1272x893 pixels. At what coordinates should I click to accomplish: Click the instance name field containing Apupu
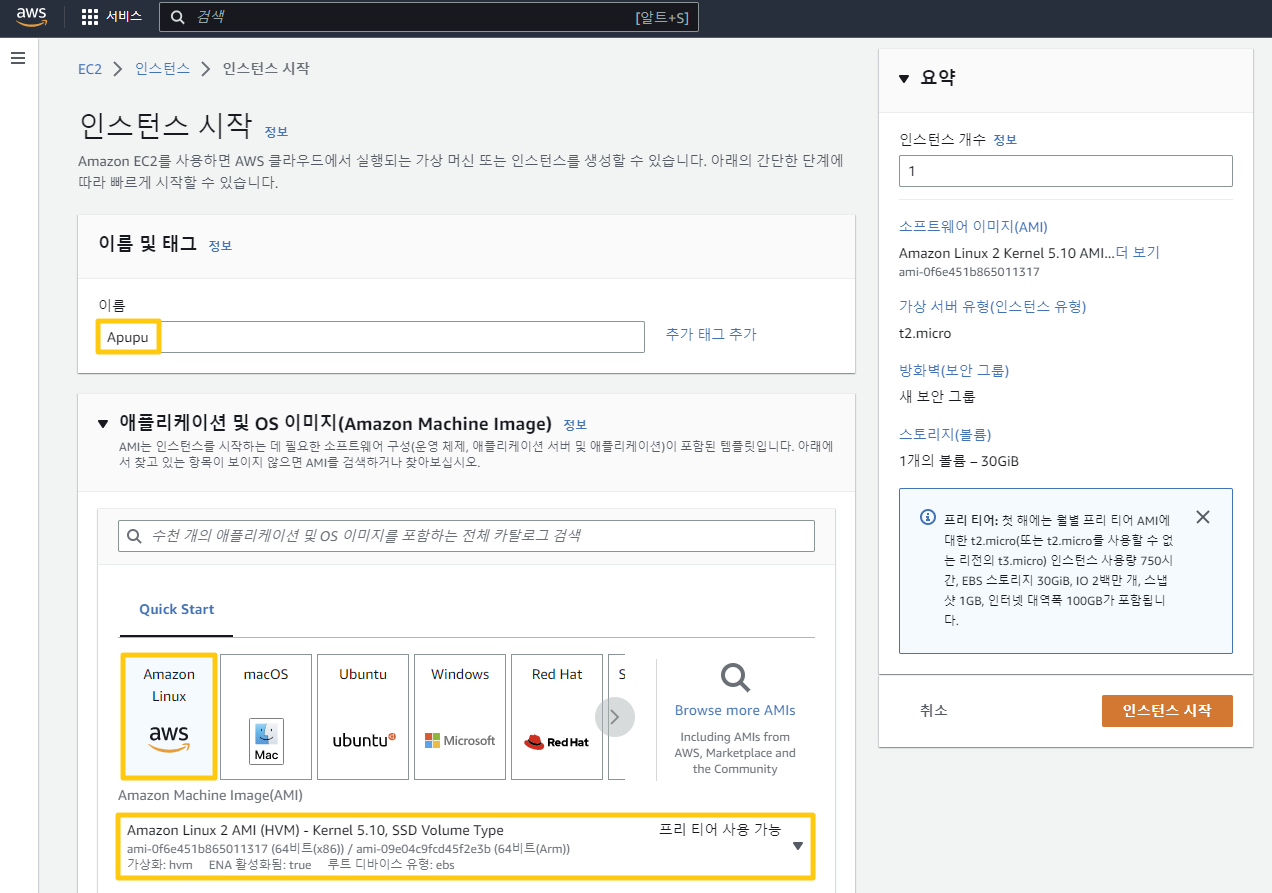pyautogui.click(x=371, y=337)
